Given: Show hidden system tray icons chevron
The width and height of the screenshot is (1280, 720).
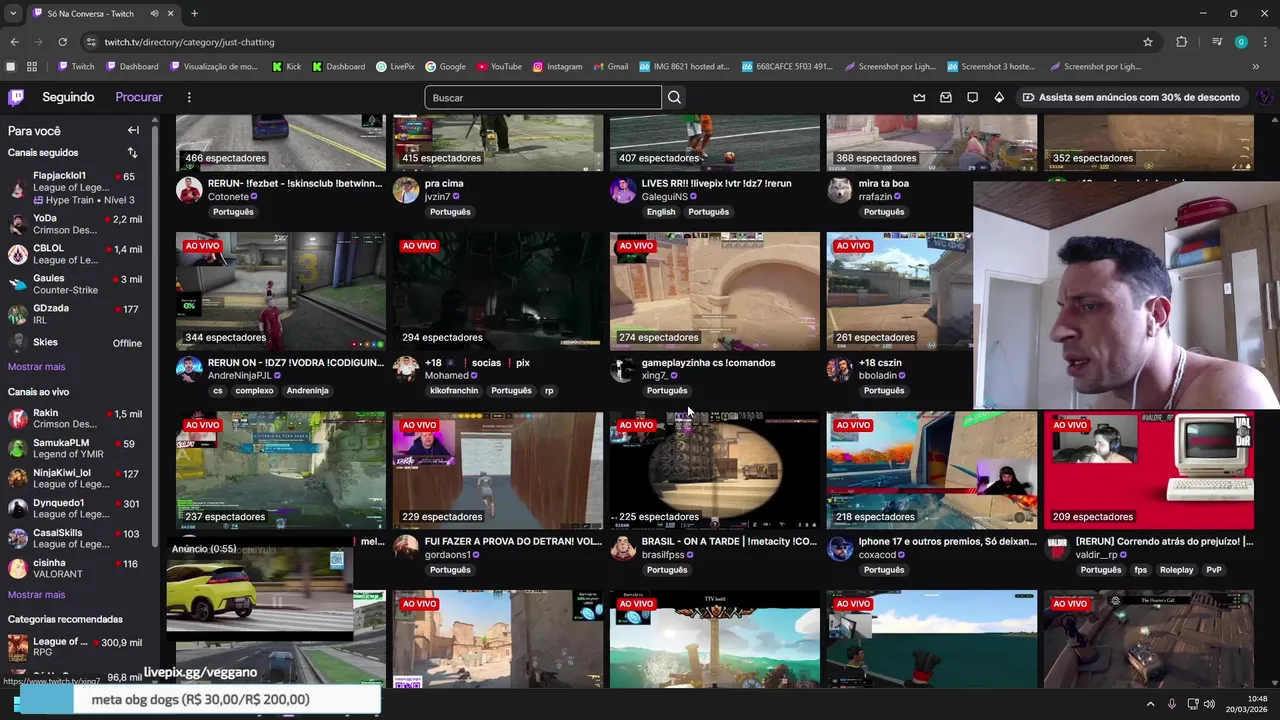Looking at the screenshot, I should [x=1150, y=704].
